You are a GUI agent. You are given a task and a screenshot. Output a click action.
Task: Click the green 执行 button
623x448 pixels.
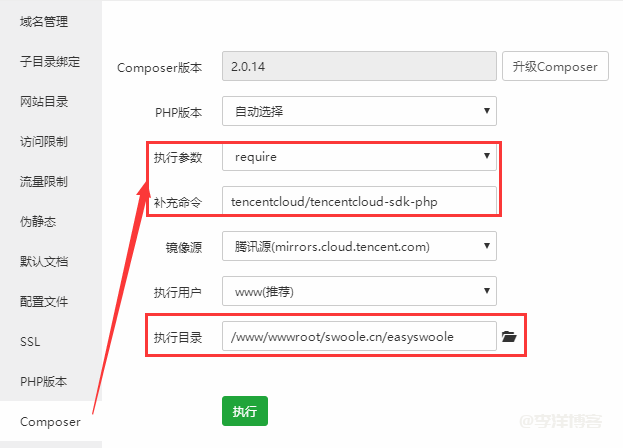click(244, 411)
